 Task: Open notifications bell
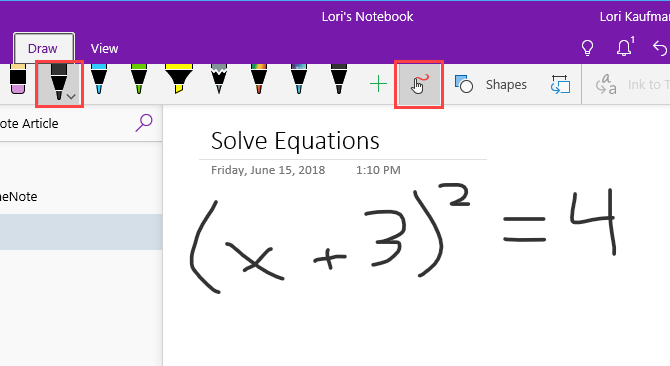[625, 47]
